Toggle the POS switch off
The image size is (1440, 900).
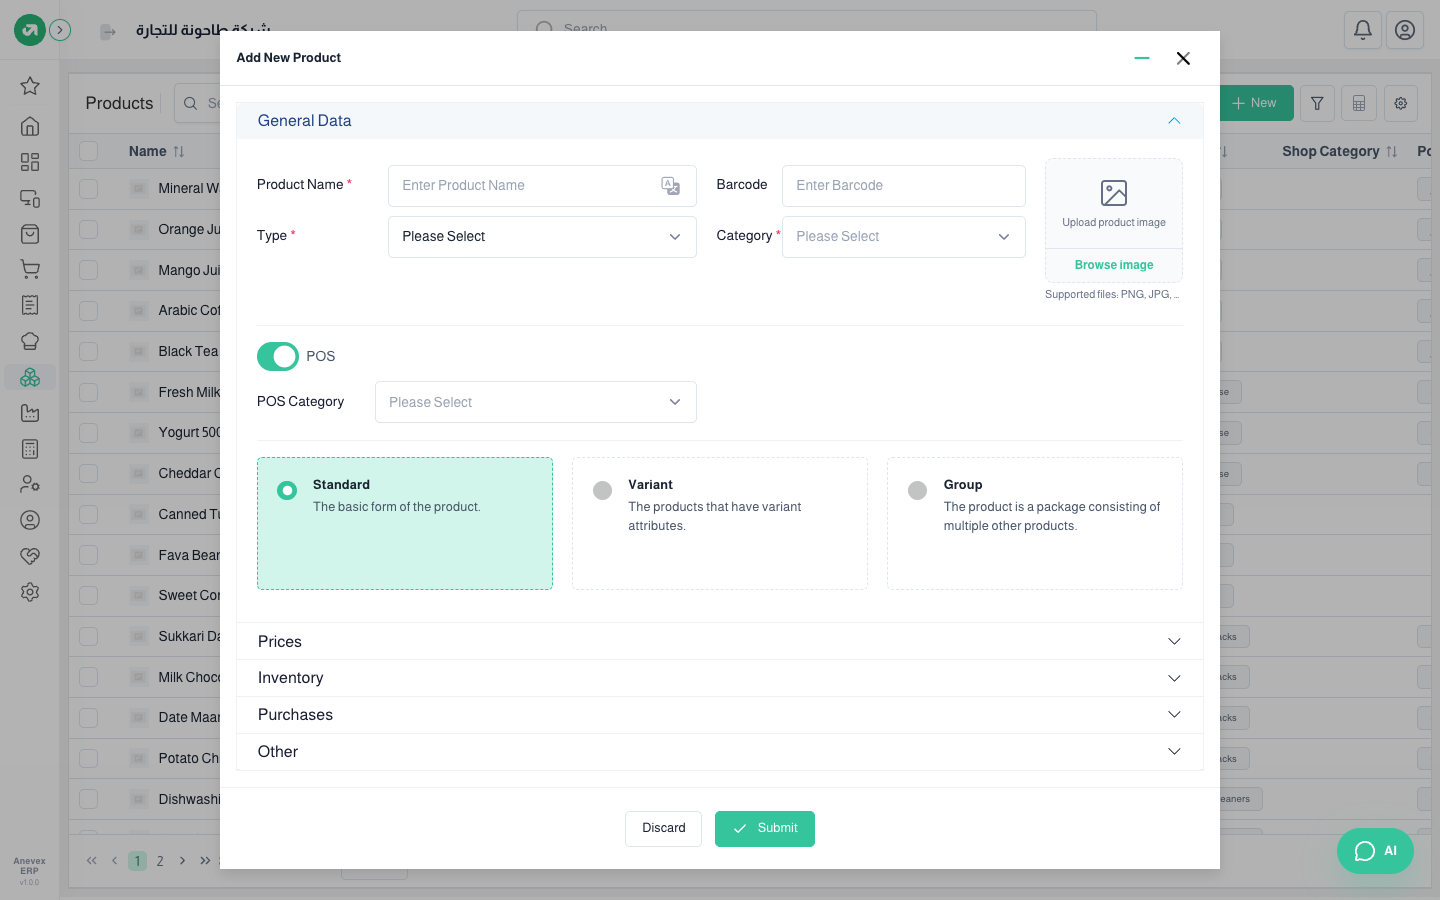pyautogui.click(x=278, y=356)
